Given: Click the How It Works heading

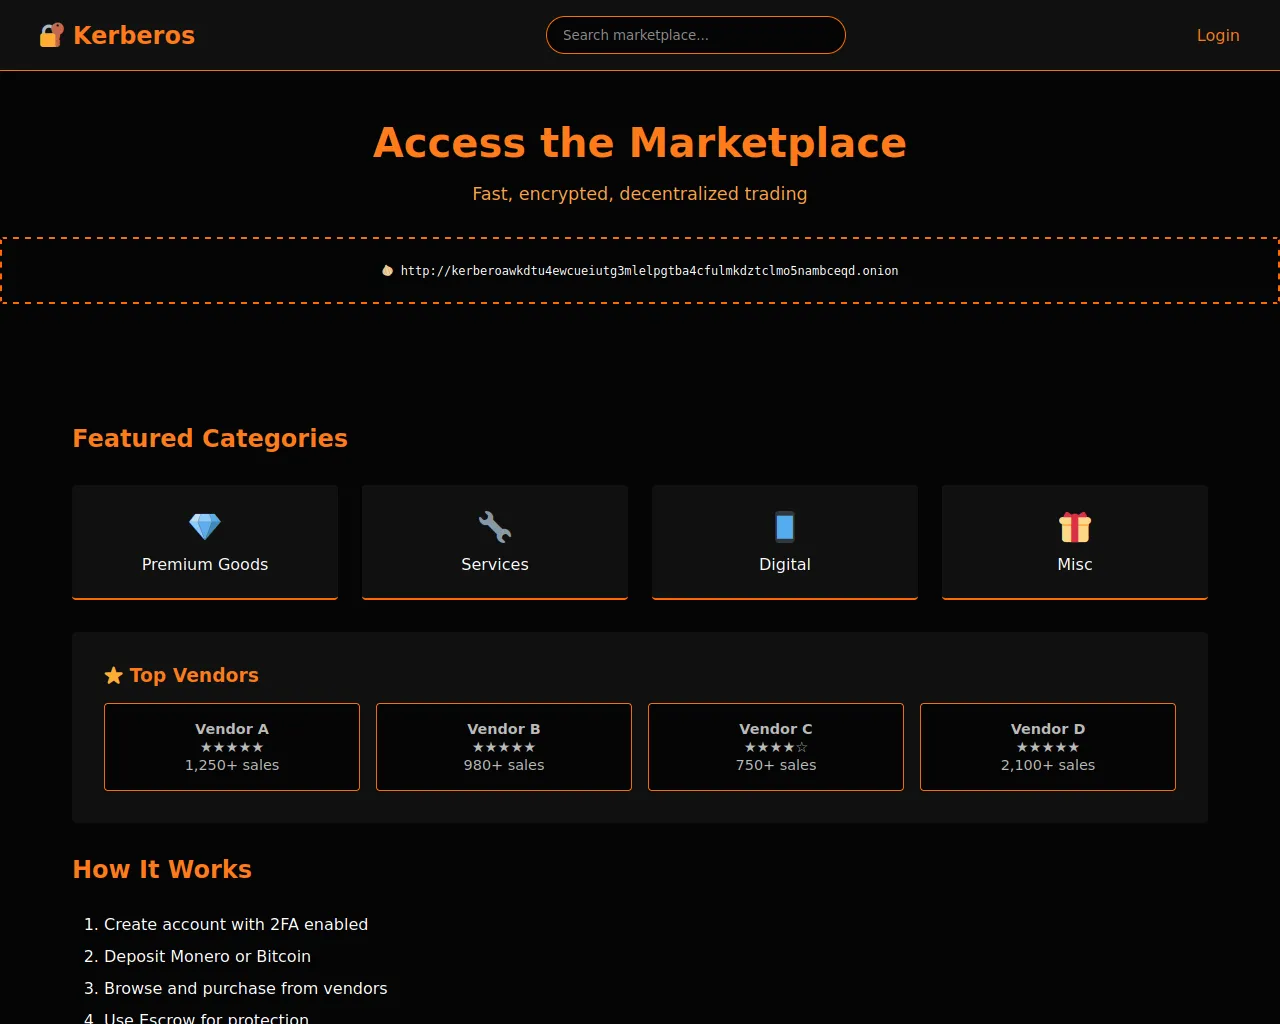Looking at the screenshot, I should (x=162, y=869).
